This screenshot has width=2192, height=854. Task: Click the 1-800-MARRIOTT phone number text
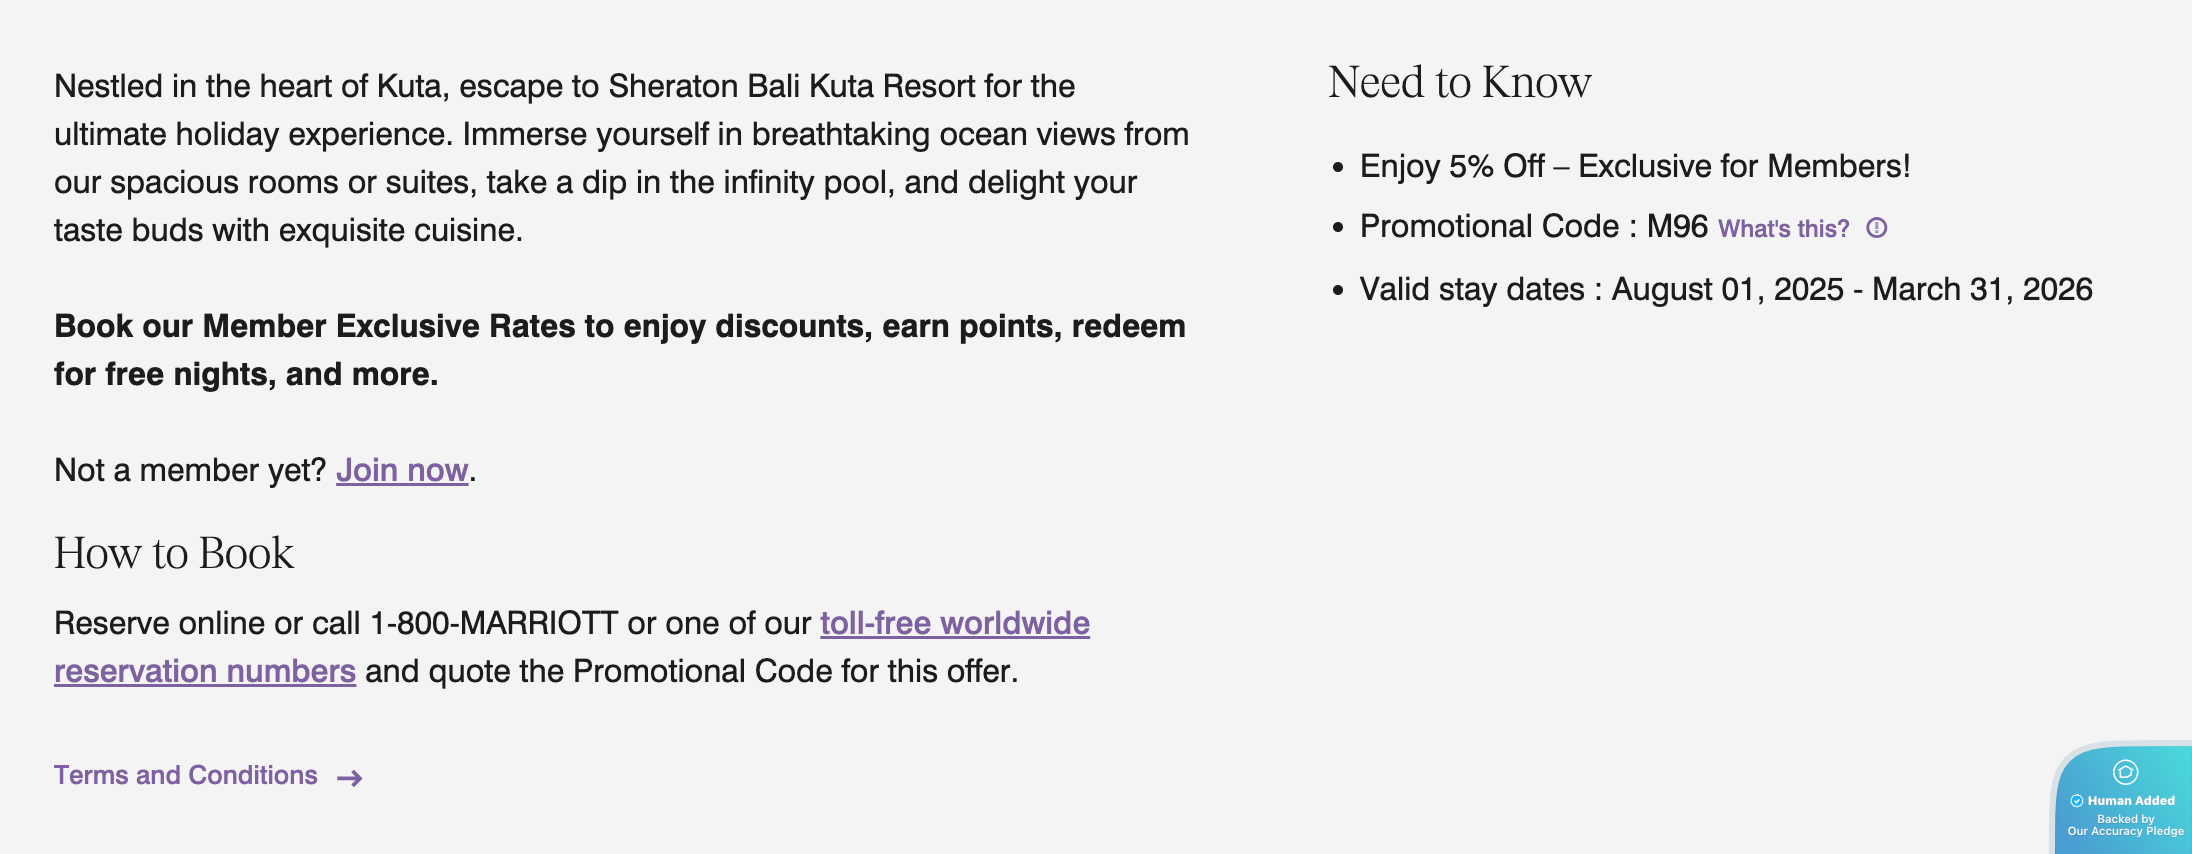pos(494,623)
